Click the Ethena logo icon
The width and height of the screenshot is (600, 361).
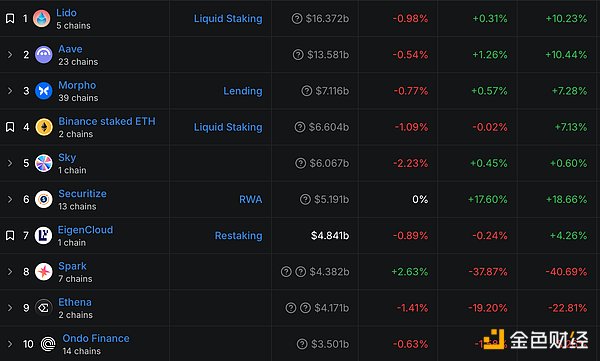pyautogui.click(x=44, y=308)
